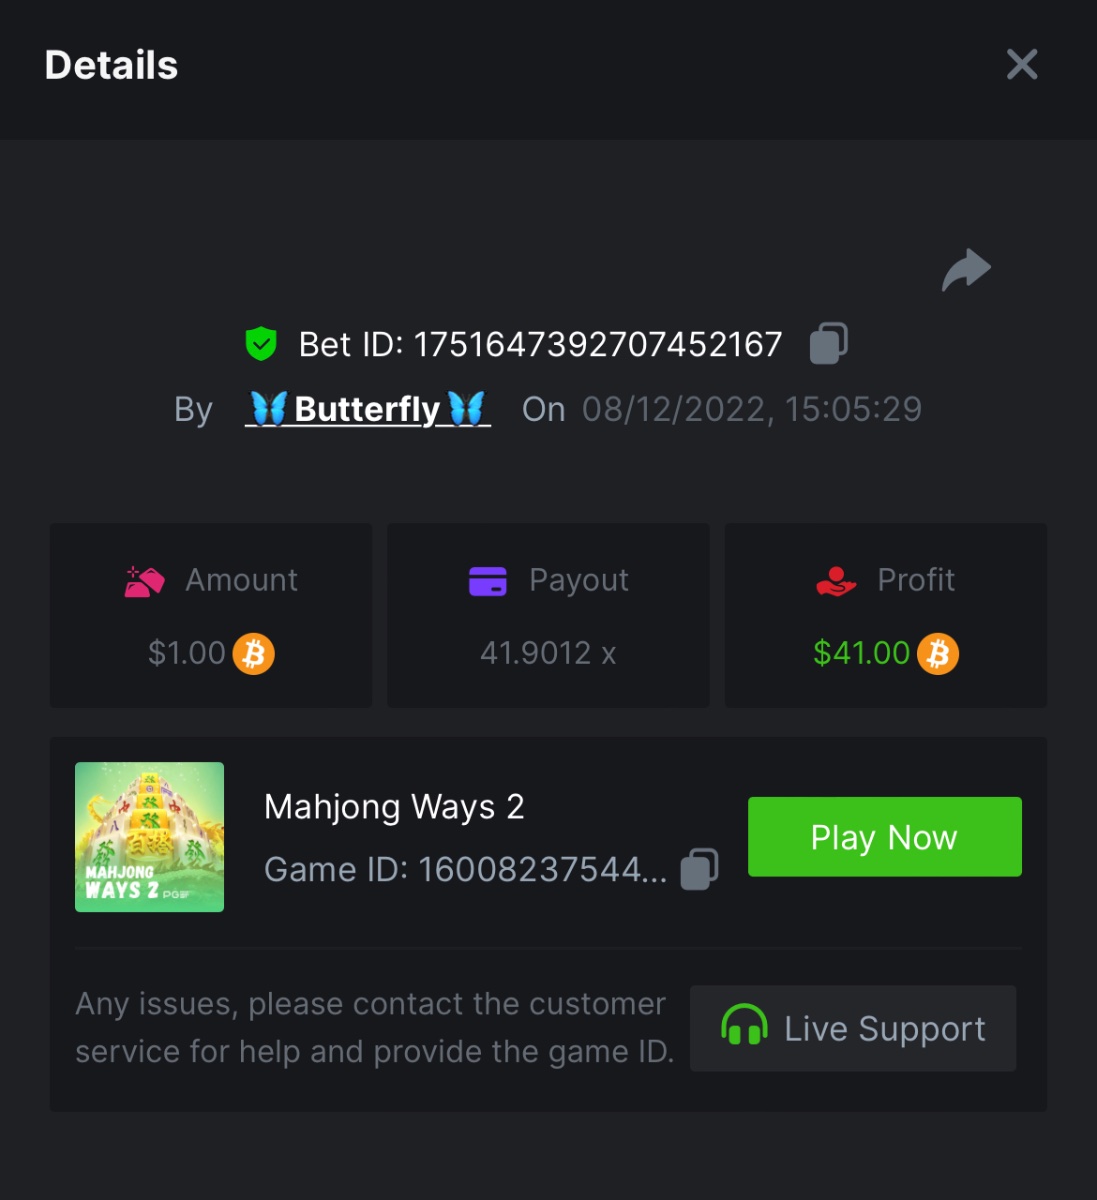This screenshot has height=1200, width=1097.
Task: Click the Mahjong Ways 2 title
Action: point(394,807)
